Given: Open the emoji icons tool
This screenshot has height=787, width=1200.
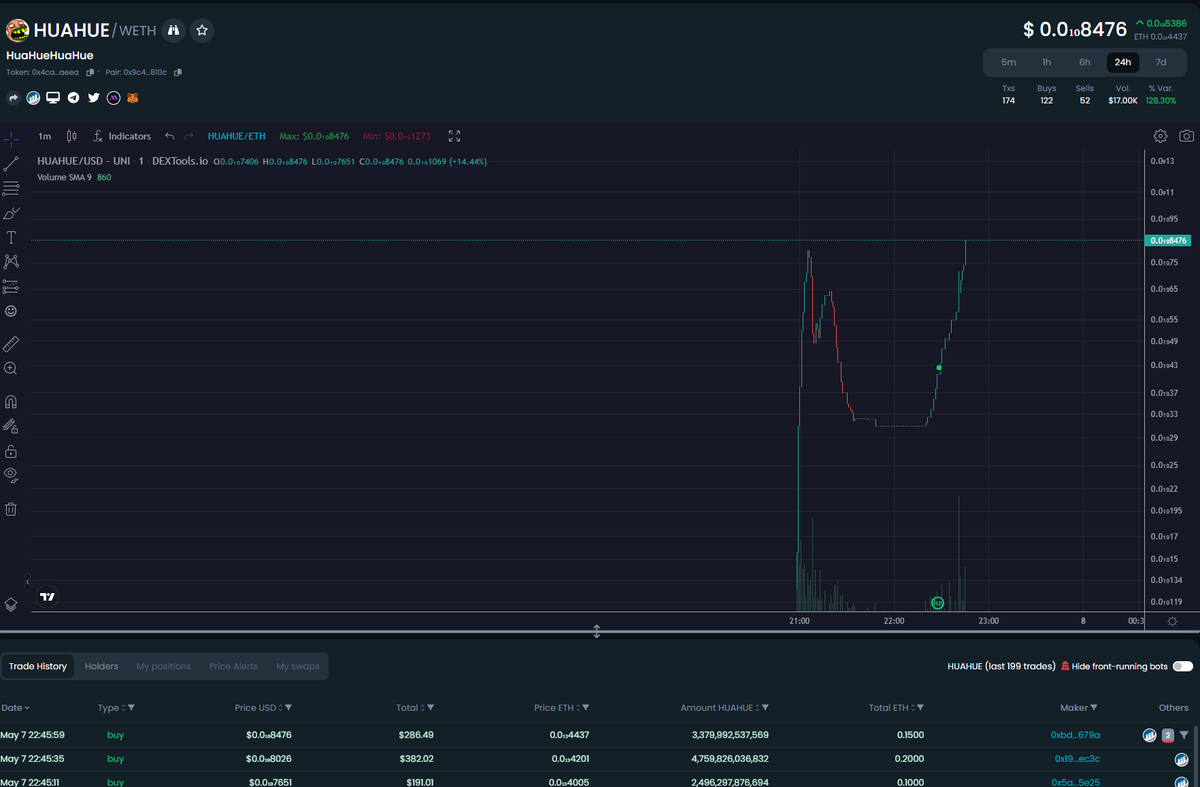Looking at the screenshot, I should point(11,311).
